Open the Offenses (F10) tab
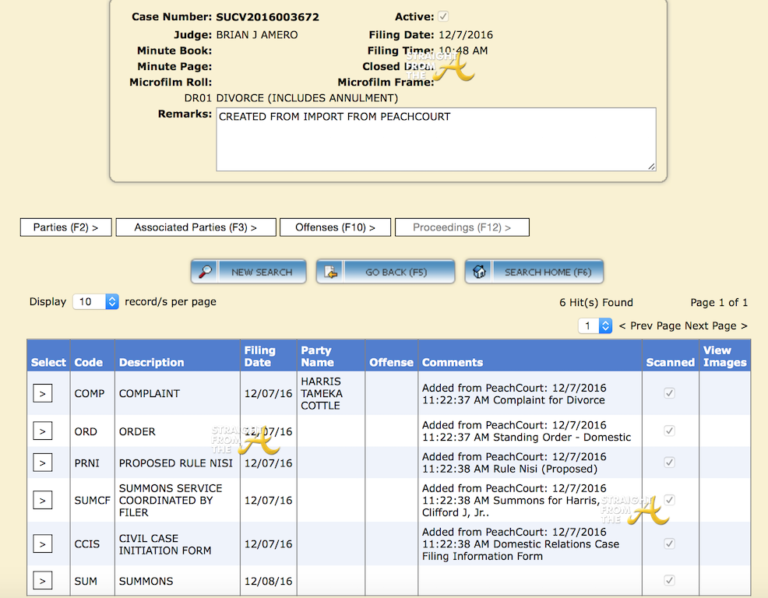Viewport: 768px width, 598px height. click(335, 227)
